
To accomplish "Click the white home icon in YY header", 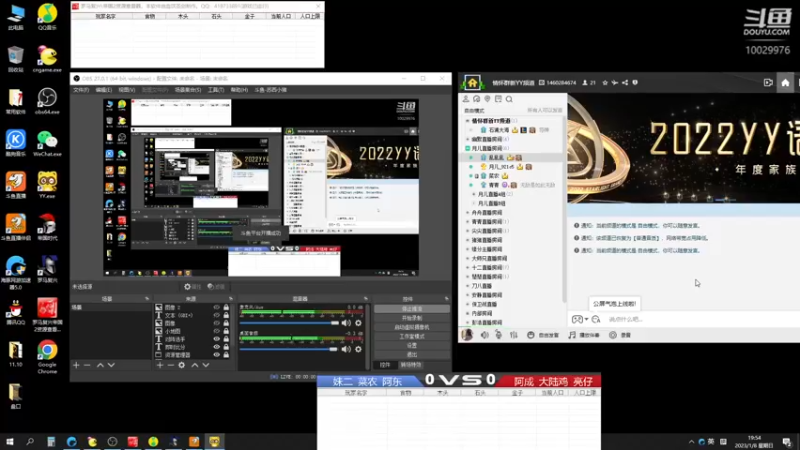I will click(x=785, y=83).
